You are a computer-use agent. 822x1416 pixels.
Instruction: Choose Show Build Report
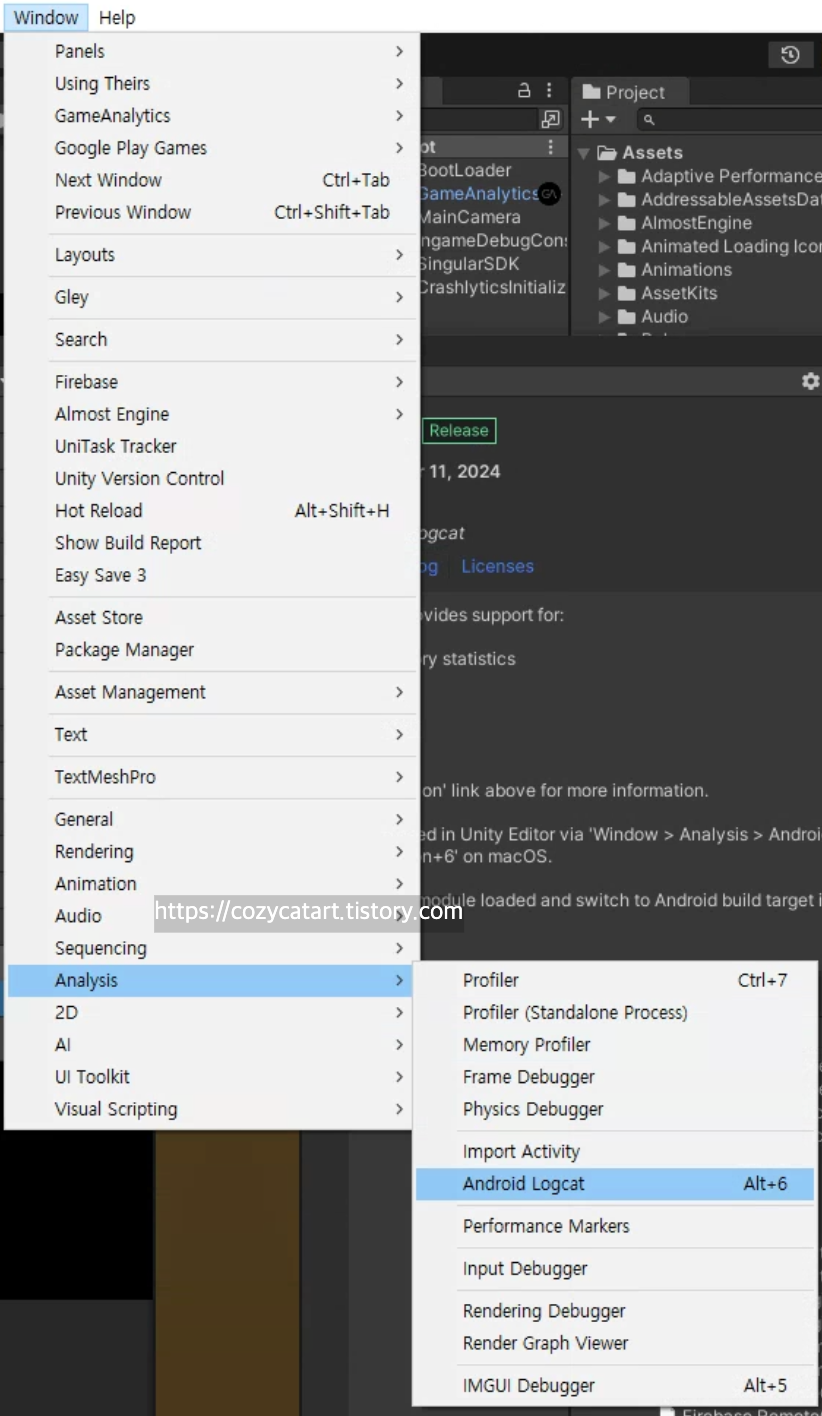(x=212, y=543)
